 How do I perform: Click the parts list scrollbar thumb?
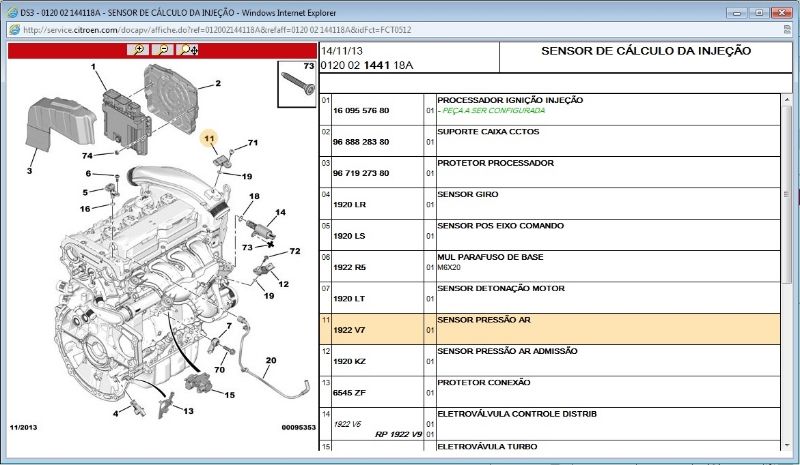(786, 194)
